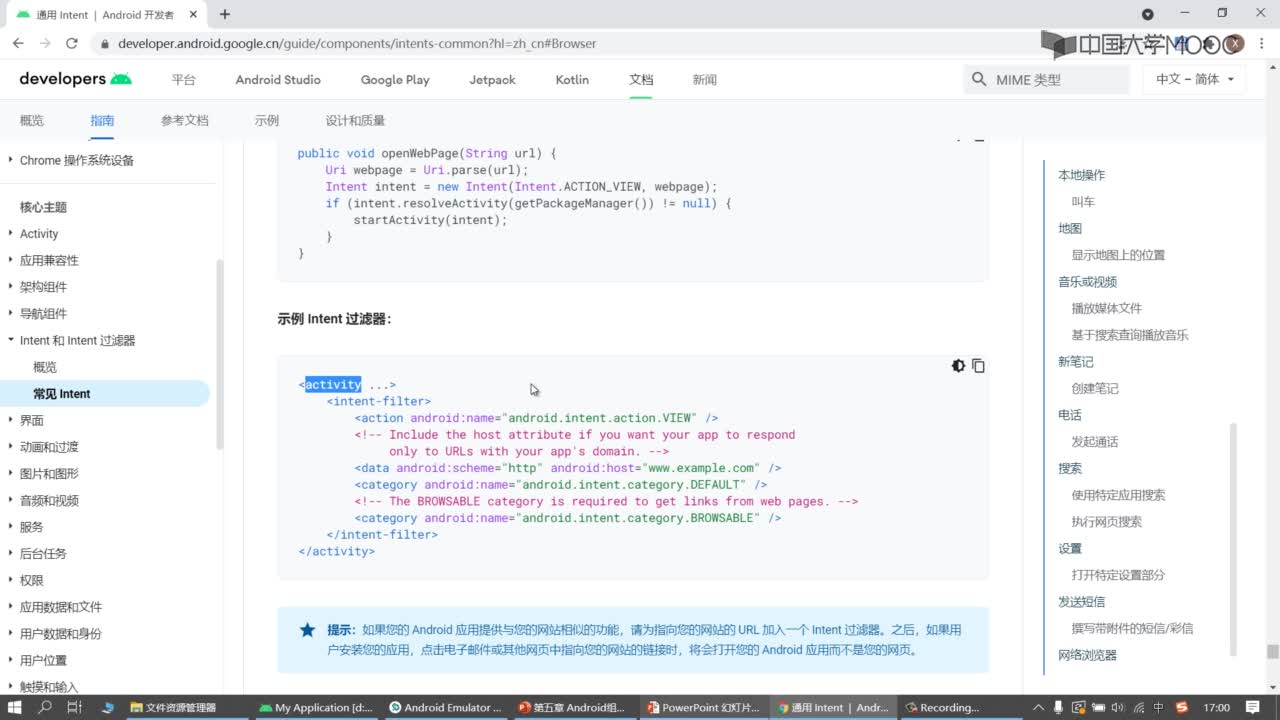
Task: Toggle dark theme on the code snippet
Action: [x=958, y=366]
